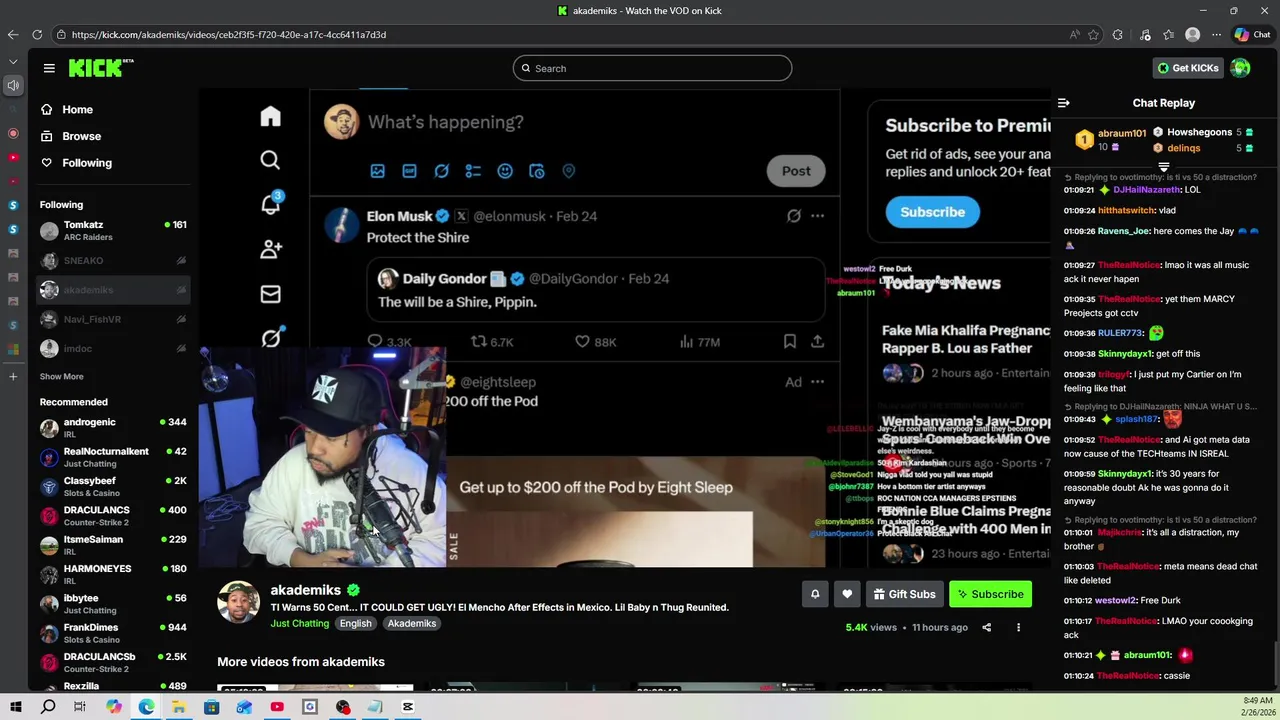Toggle follow heart for akademiks
This screenshot has height=720, width=1280.
click(x=847, y=594)
